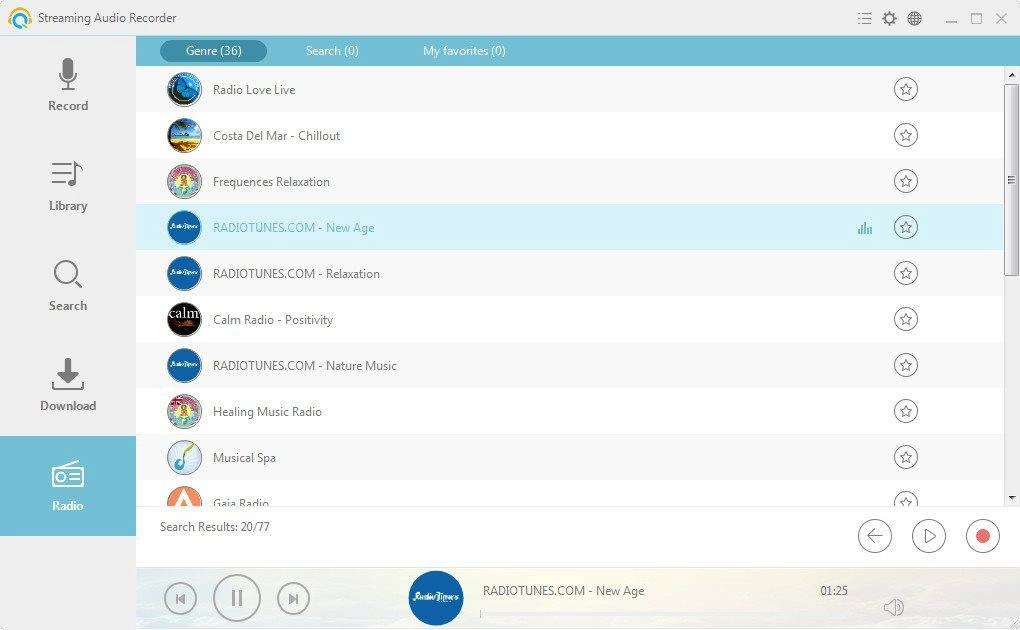This screenshot has height=630, width=1020.
Task: Select Calm Radio - Positivity station name
Action: pos(273,320)
